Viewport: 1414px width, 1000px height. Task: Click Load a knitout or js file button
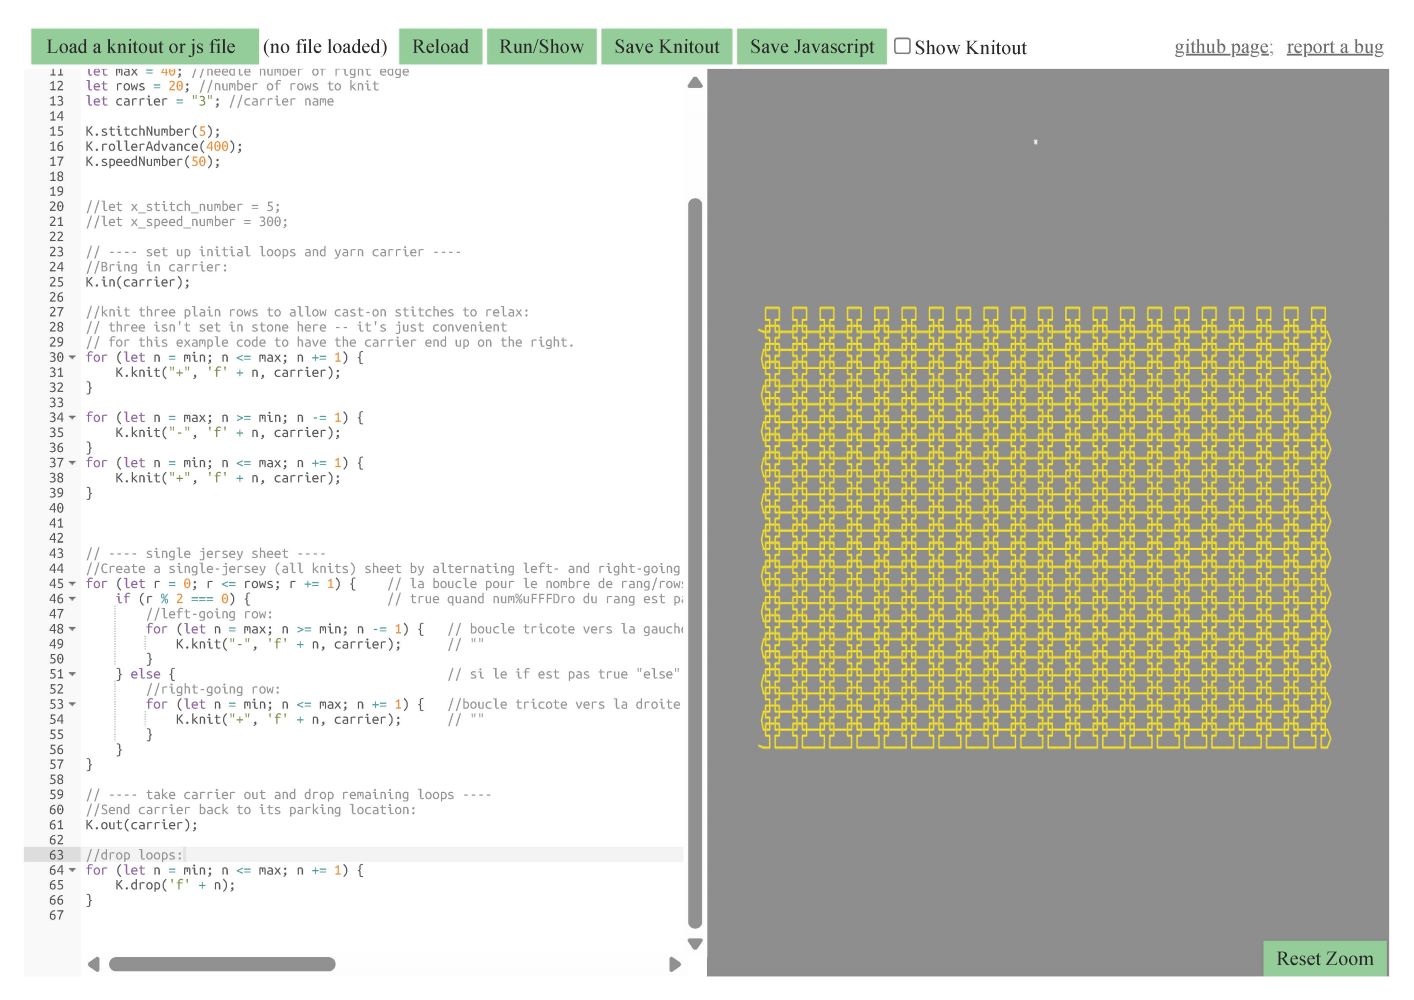pyautogui.click(x=145, y=47)
